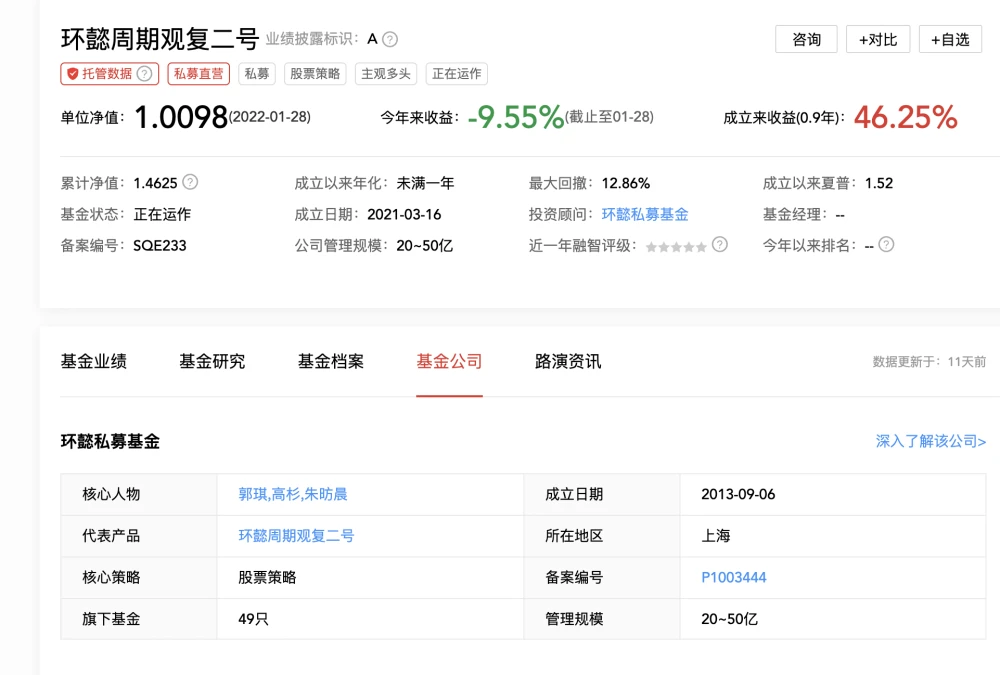Click the 私募 tag

pos(257,74)
